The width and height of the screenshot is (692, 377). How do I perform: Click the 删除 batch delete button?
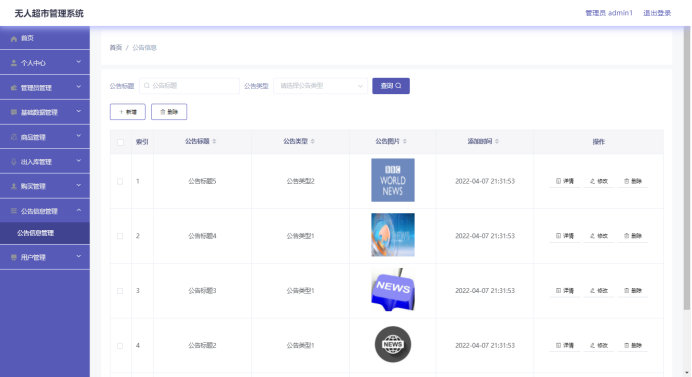169,112
